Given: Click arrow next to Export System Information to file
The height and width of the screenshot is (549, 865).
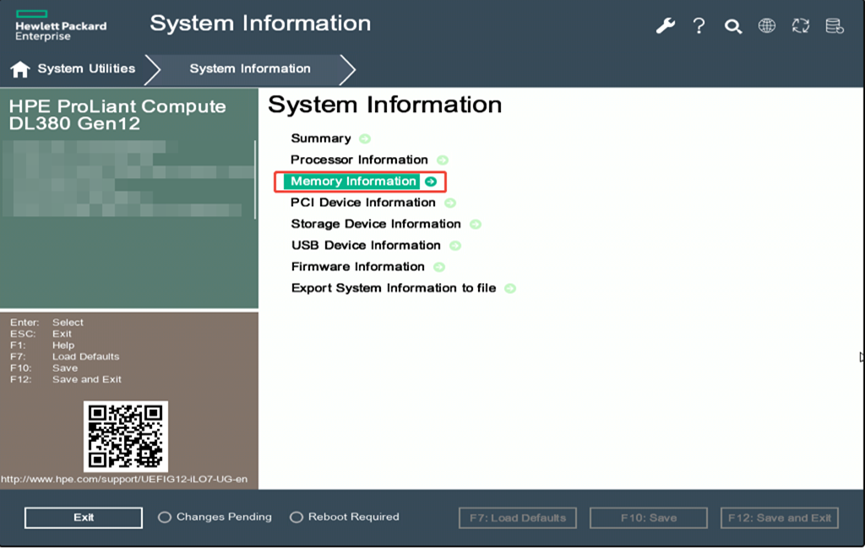Looking at the screenshot, I should [x=510, y=288].
